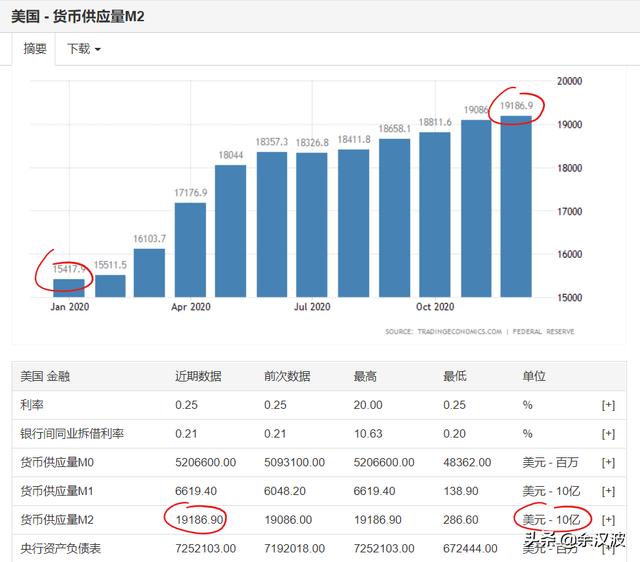Screen dimensions: 640x562
Task: Select the Jul 2020 bar labeled 18326.8
Action: pyautogui.click(x=312, y=225)
